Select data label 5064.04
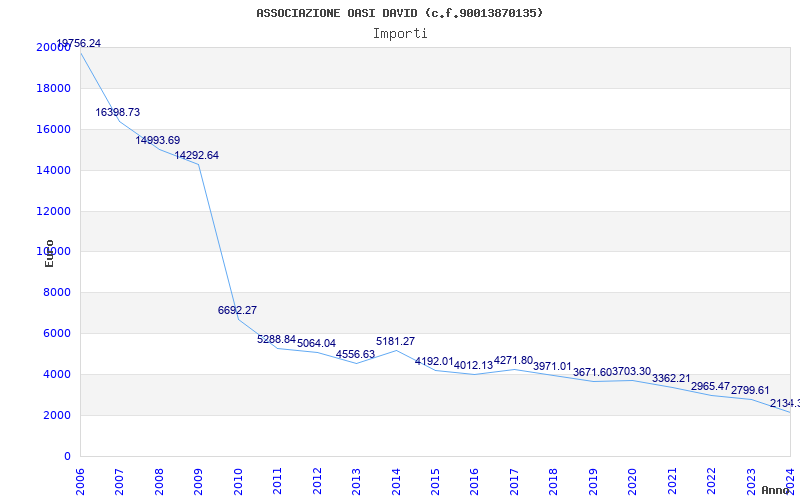The height and width of the screenshot is (500, 800). [316, 343]
